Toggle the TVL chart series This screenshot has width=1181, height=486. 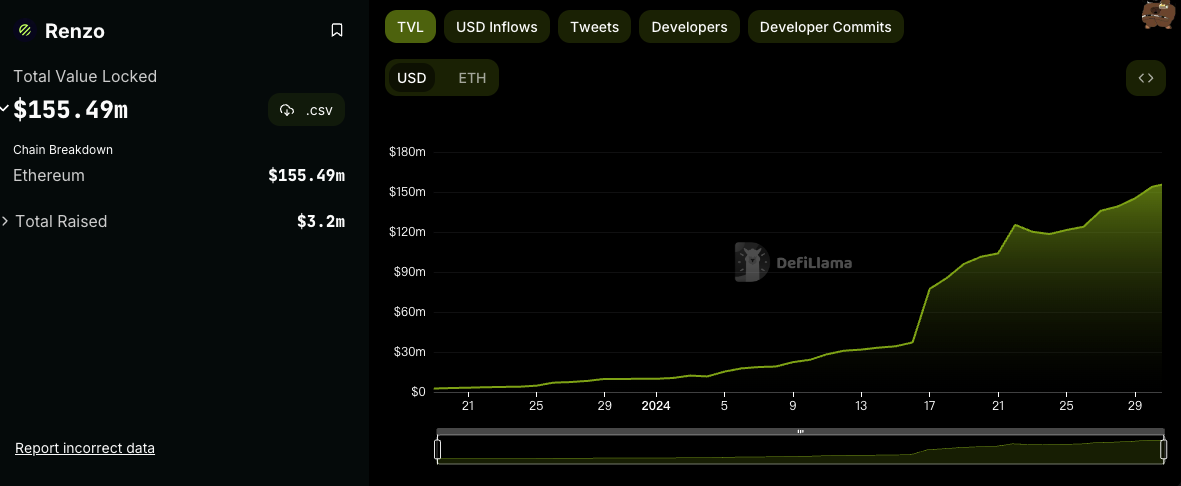[x=410, y=27]
